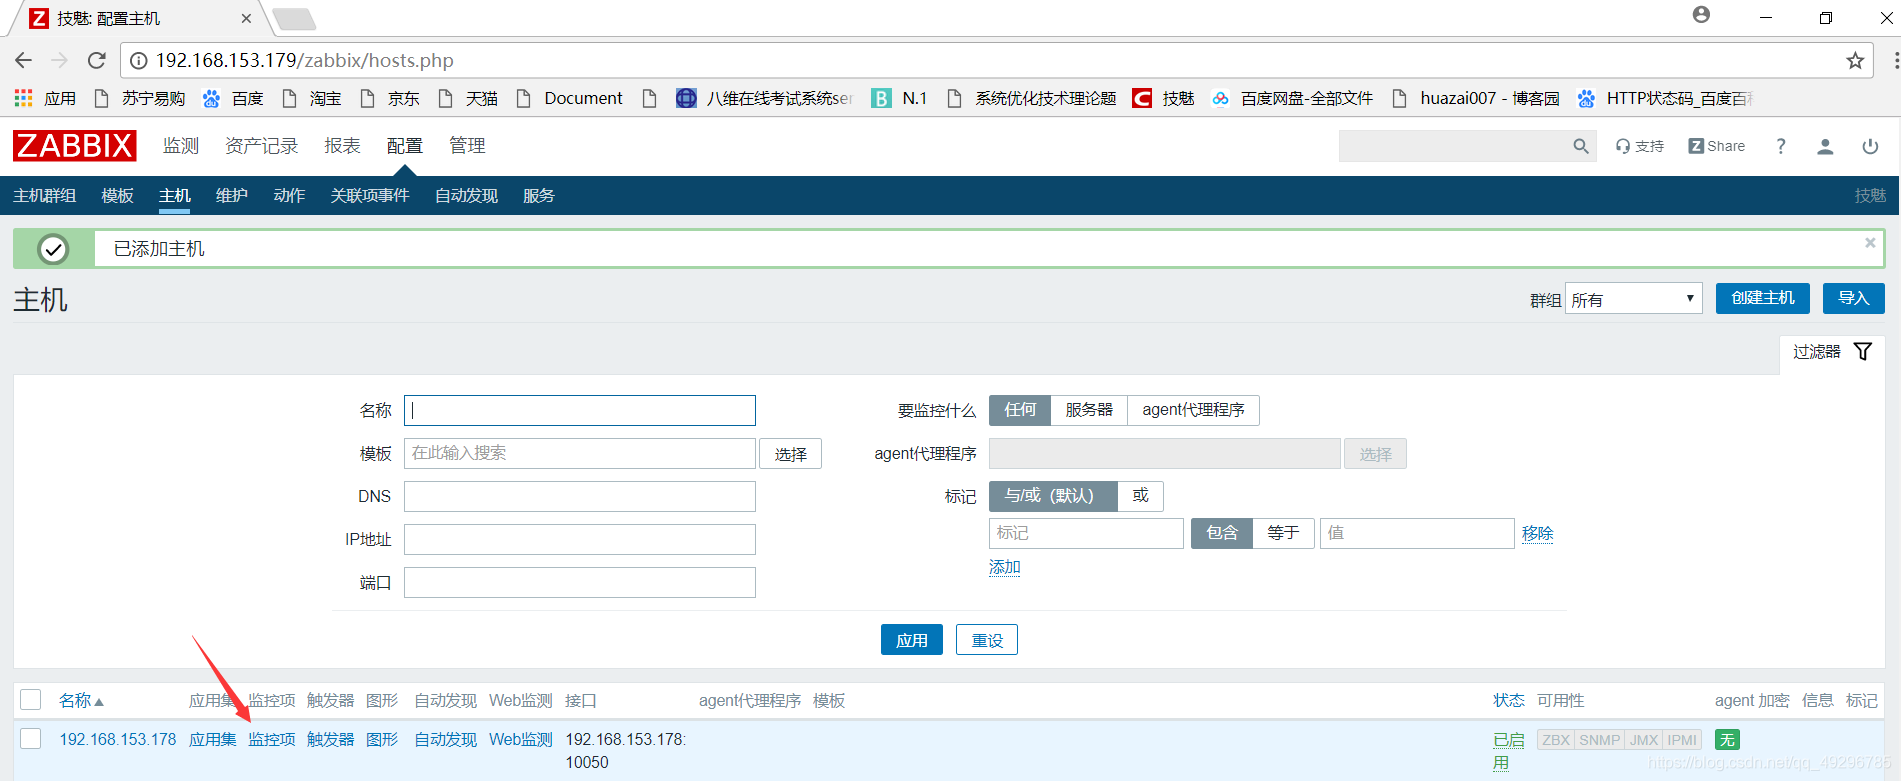The height and width of the screenshot is (781, 1901).
Task: Toggle the 过滤器 filter funnel icon
Action: 1863,352
